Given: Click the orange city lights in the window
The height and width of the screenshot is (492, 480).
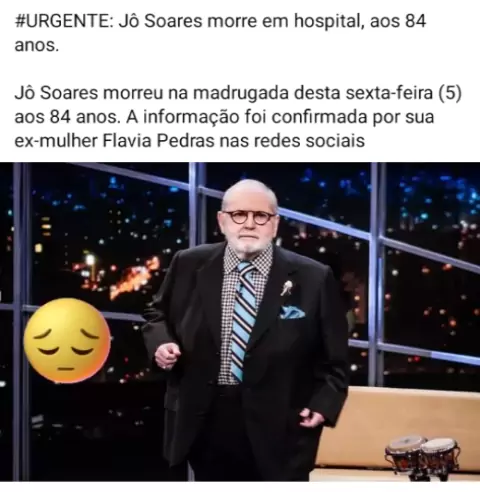Looking at the screenshot, I should click(x=133, y=277).
